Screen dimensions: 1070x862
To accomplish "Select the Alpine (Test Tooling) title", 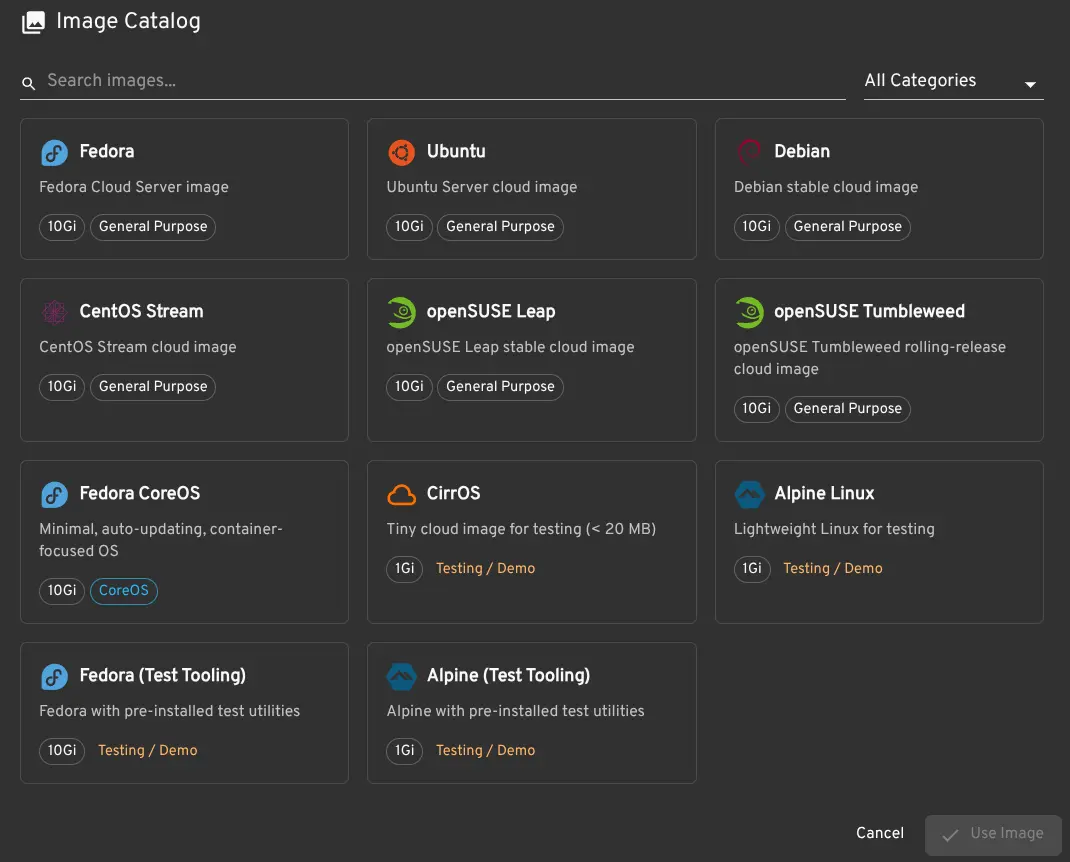I will 508,676.
